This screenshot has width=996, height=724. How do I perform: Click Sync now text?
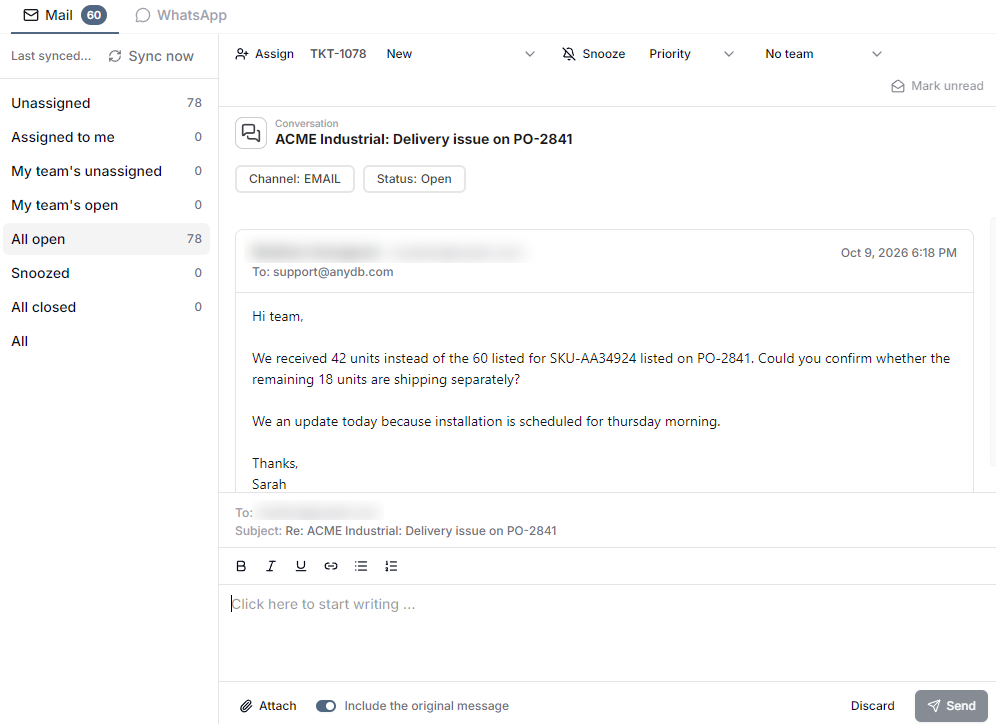click(x=161, y=56)
